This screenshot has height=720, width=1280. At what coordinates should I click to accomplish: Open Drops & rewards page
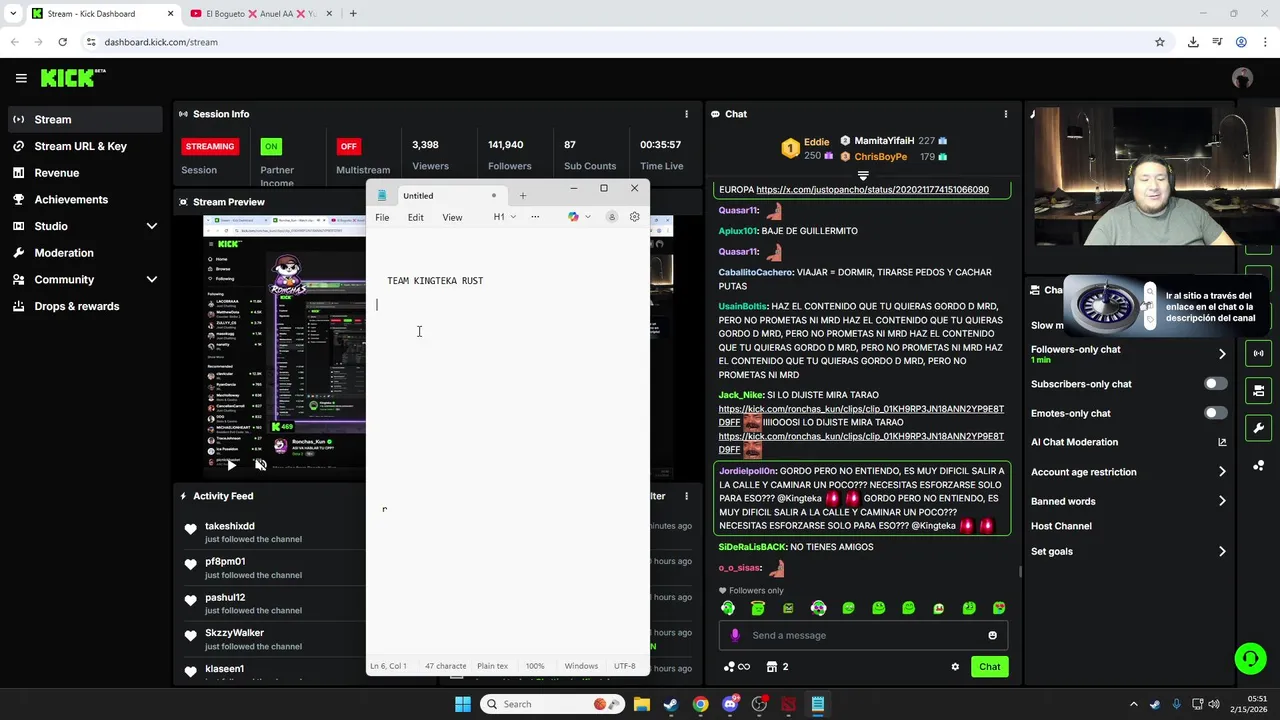pos(77,306)
